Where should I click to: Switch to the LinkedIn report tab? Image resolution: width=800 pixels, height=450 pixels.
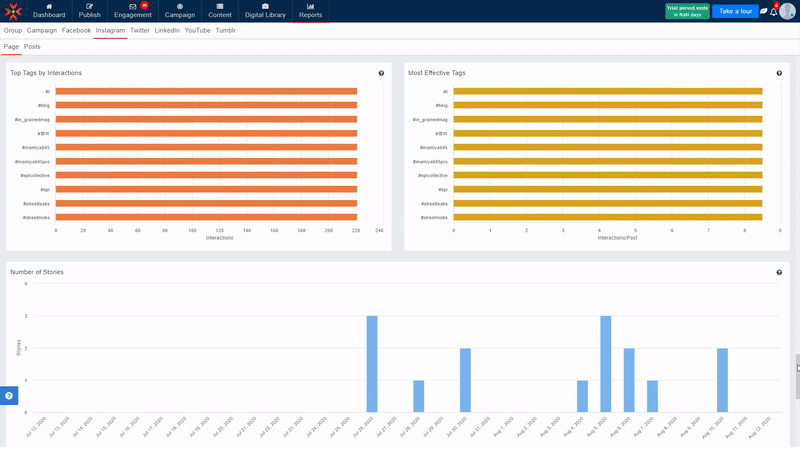point(167,30)
